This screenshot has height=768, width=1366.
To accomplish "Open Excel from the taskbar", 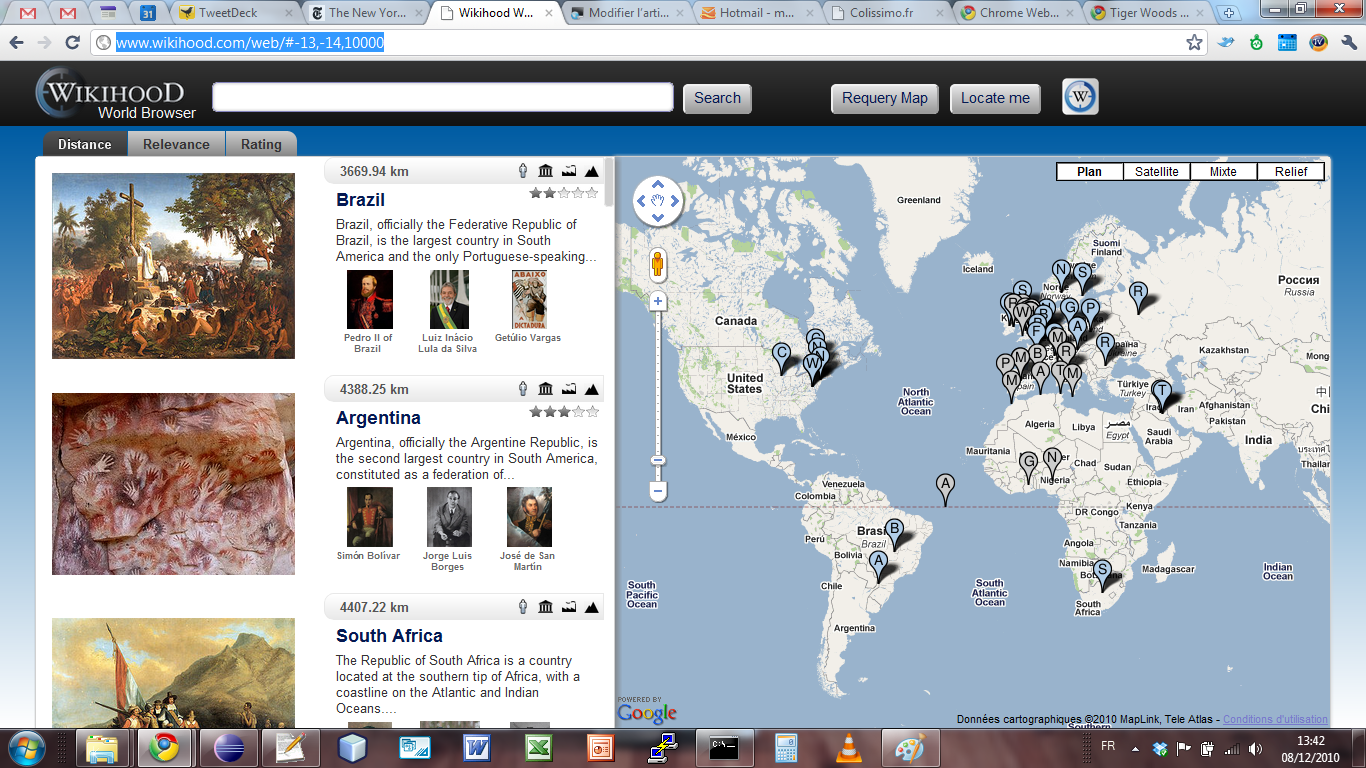I will click(538, 748).
